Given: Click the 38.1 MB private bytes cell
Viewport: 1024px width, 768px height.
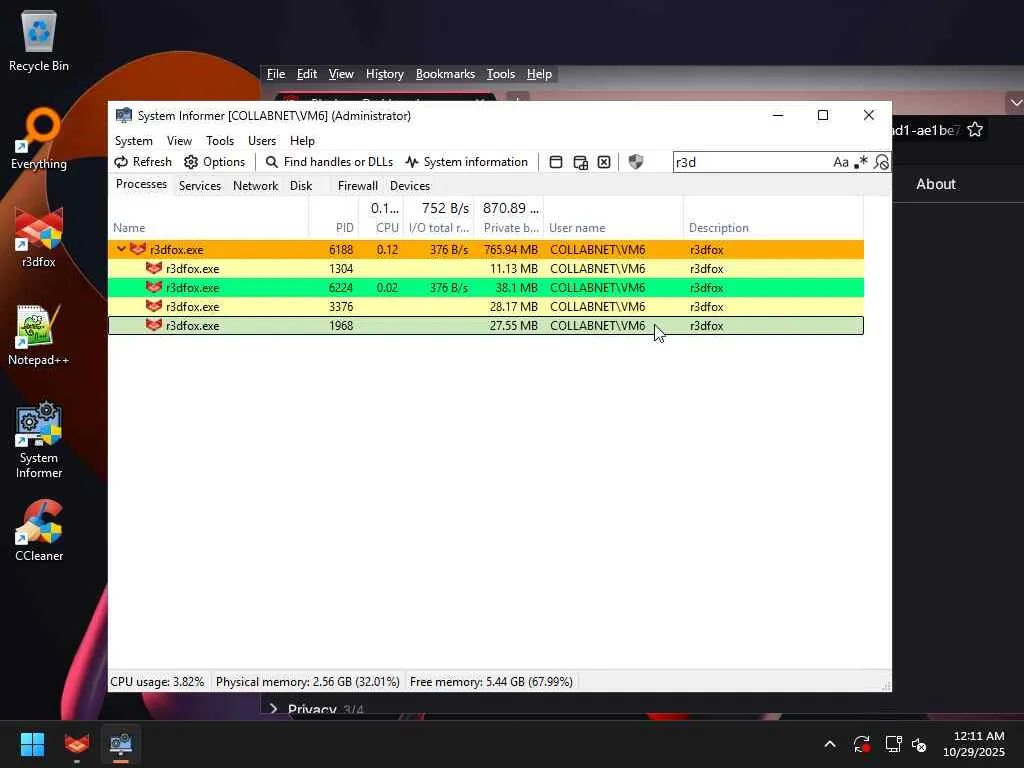Looking at the screenshot, I should point(516,287).
